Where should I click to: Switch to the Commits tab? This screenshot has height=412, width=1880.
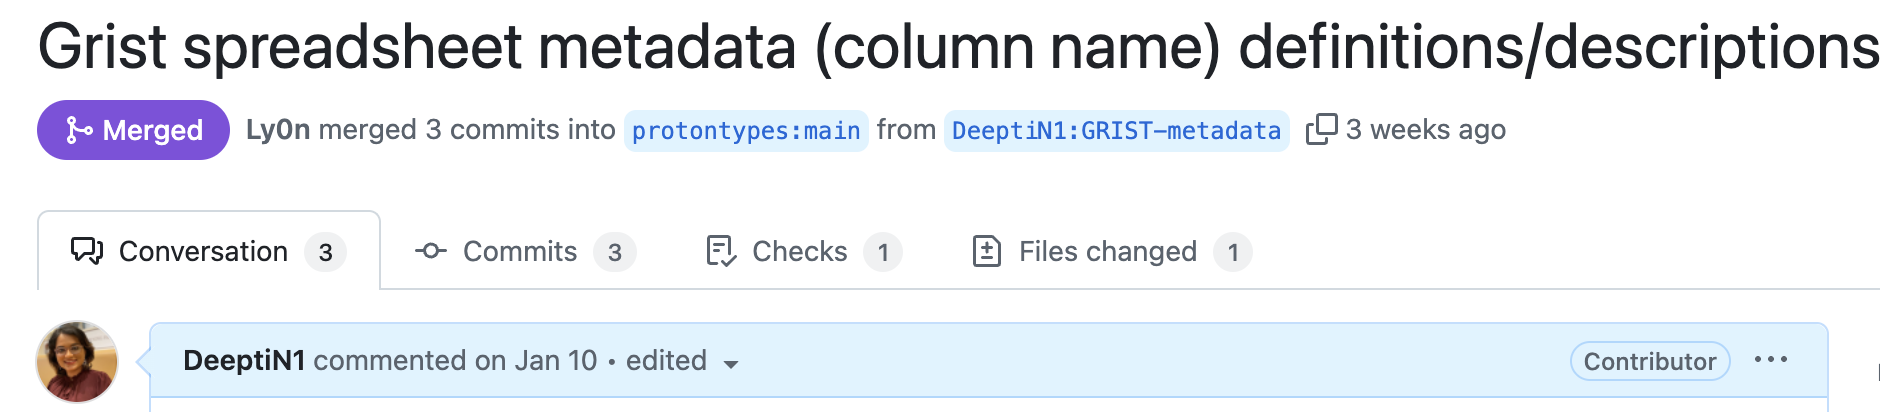(525, 251)
